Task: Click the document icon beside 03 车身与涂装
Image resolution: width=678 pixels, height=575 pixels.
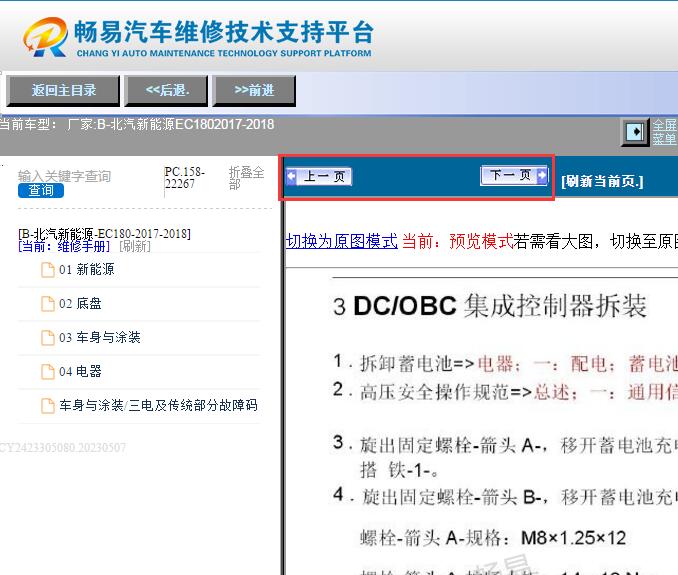Action: pyautogui.click(x=48, y=338)
